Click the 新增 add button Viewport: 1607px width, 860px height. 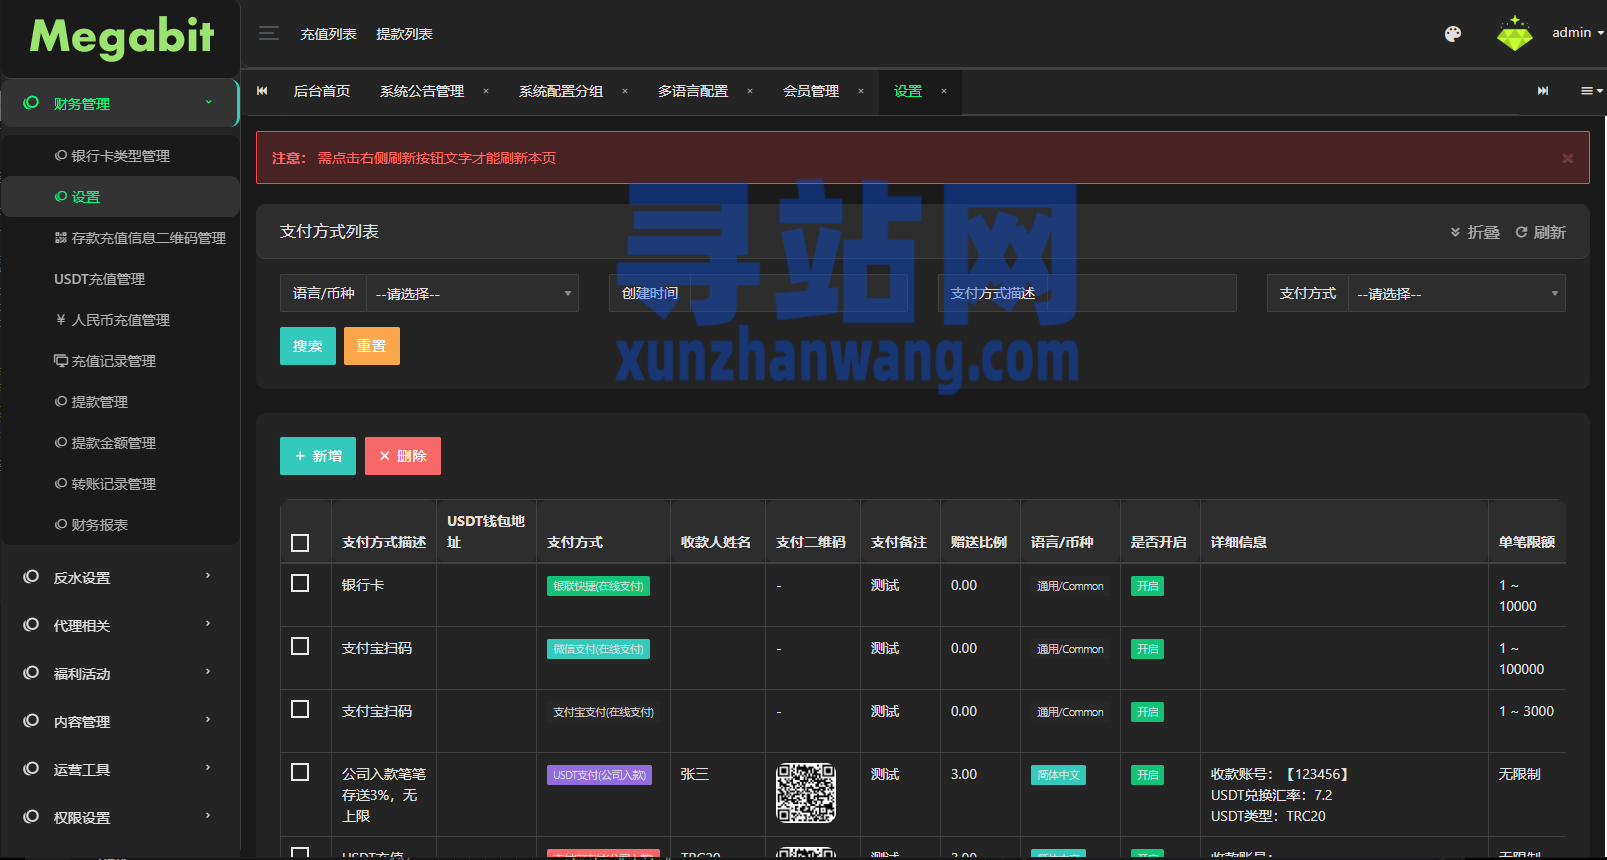tap(318, 456)
